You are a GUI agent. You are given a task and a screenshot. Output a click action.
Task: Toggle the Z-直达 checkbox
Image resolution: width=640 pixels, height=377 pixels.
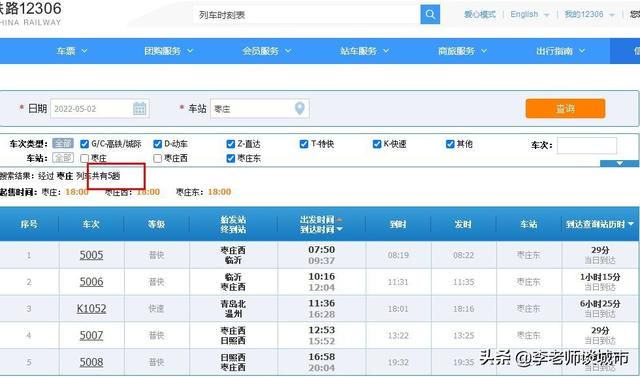coord(231,144)
